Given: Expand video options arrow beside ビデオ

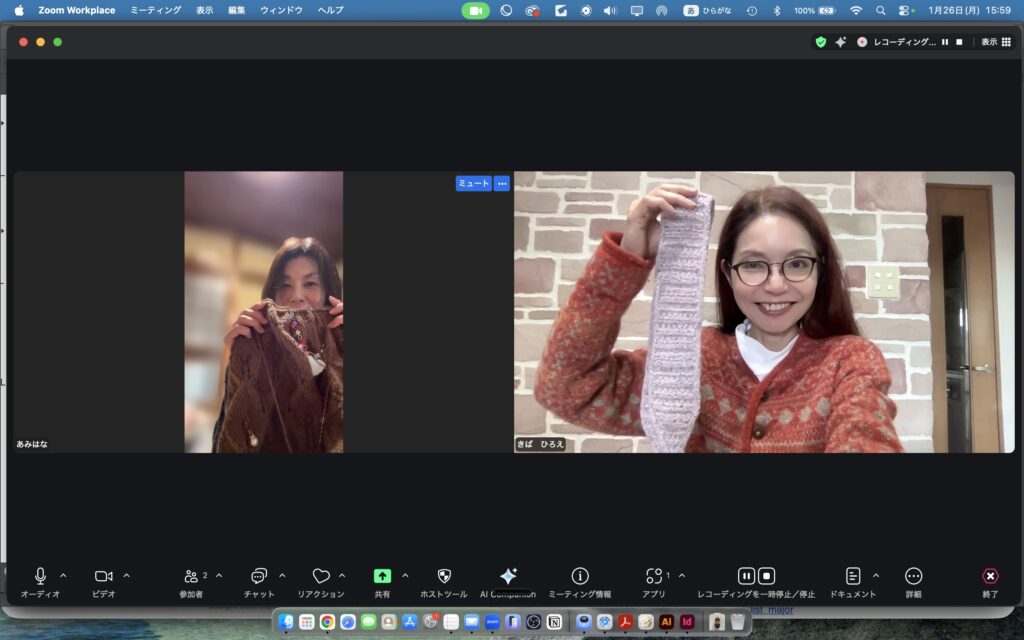Looking at the screenshot, I should [126, 575].
